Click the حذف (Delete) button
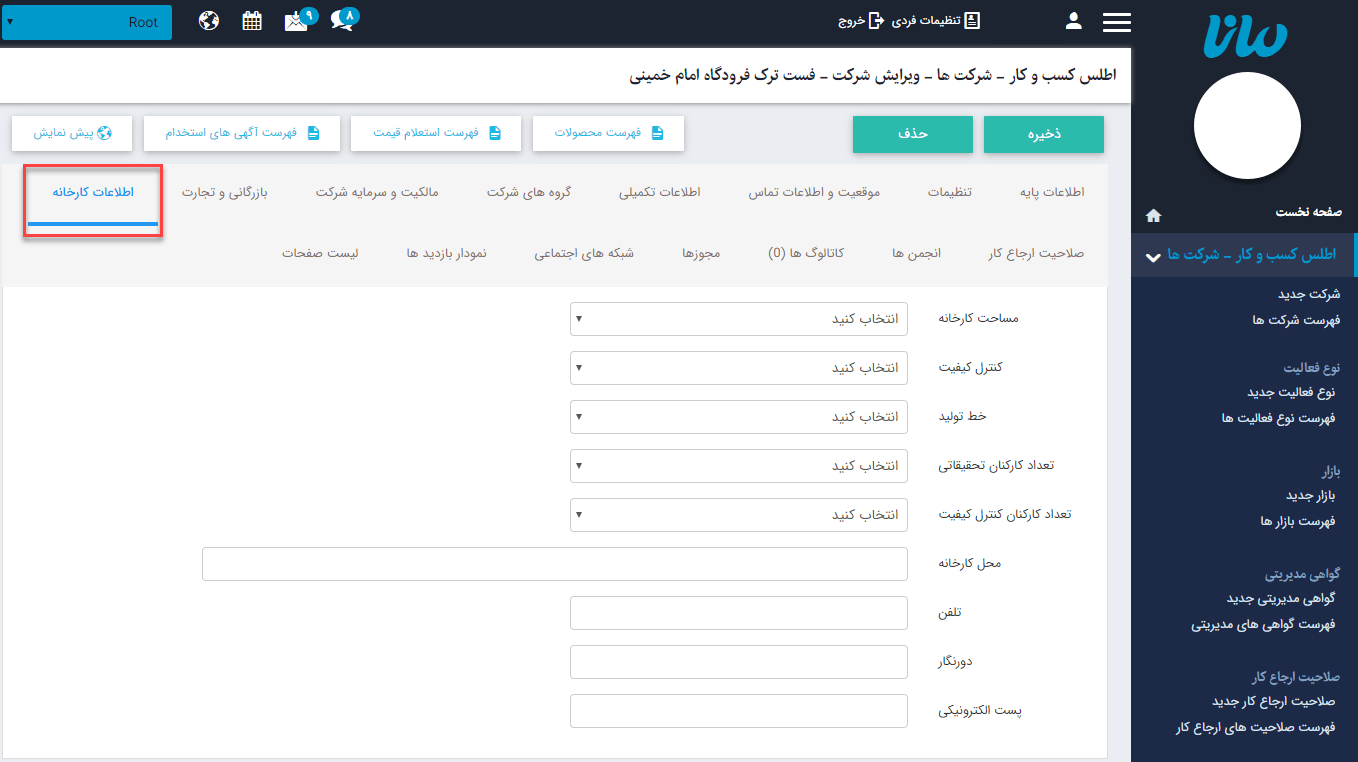1358x762 pixels. (912, 133)
